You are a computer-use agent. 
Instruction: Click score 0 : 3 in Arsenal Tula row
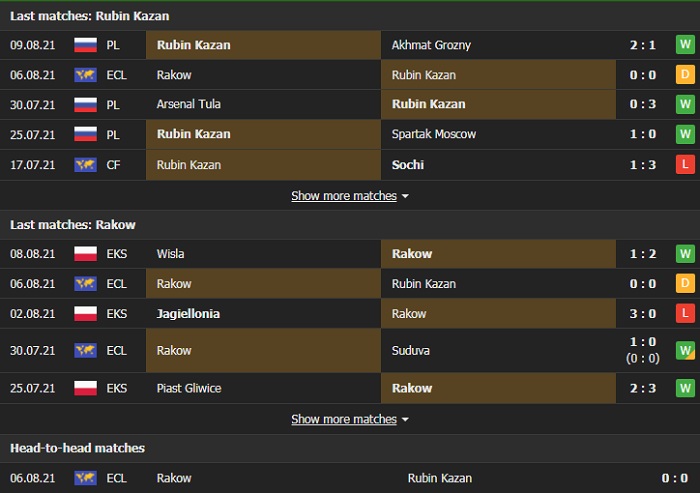643,104
